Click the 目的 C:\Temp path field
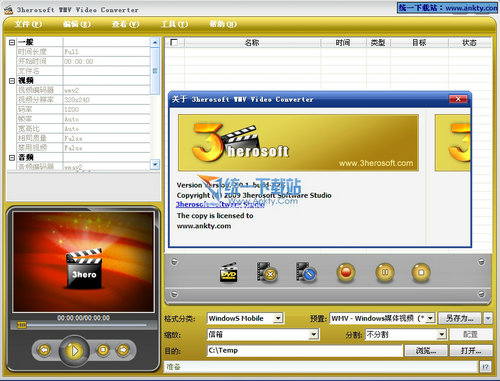This screenshot has width=500, height=381. pyautogui.click(x=304, y=351)
